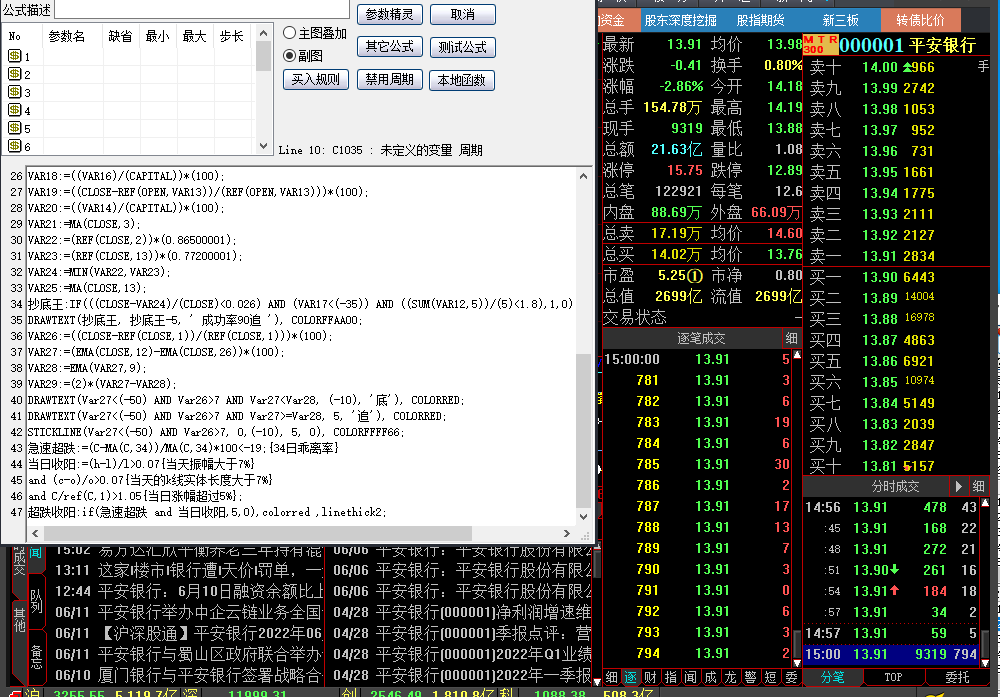Open the 其他 vertical side tab
1000x697 pixels.
[19, 618]
